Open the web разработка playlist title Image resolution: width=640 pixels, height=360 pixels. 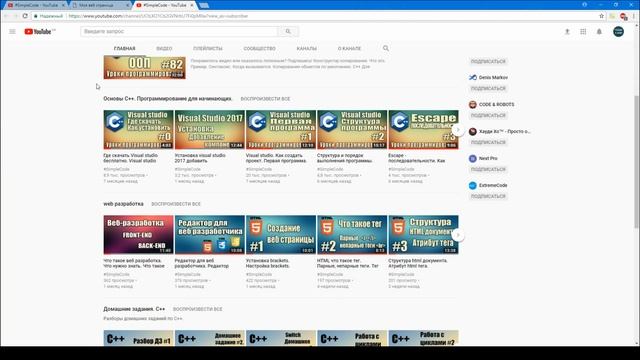click(123, 204)
